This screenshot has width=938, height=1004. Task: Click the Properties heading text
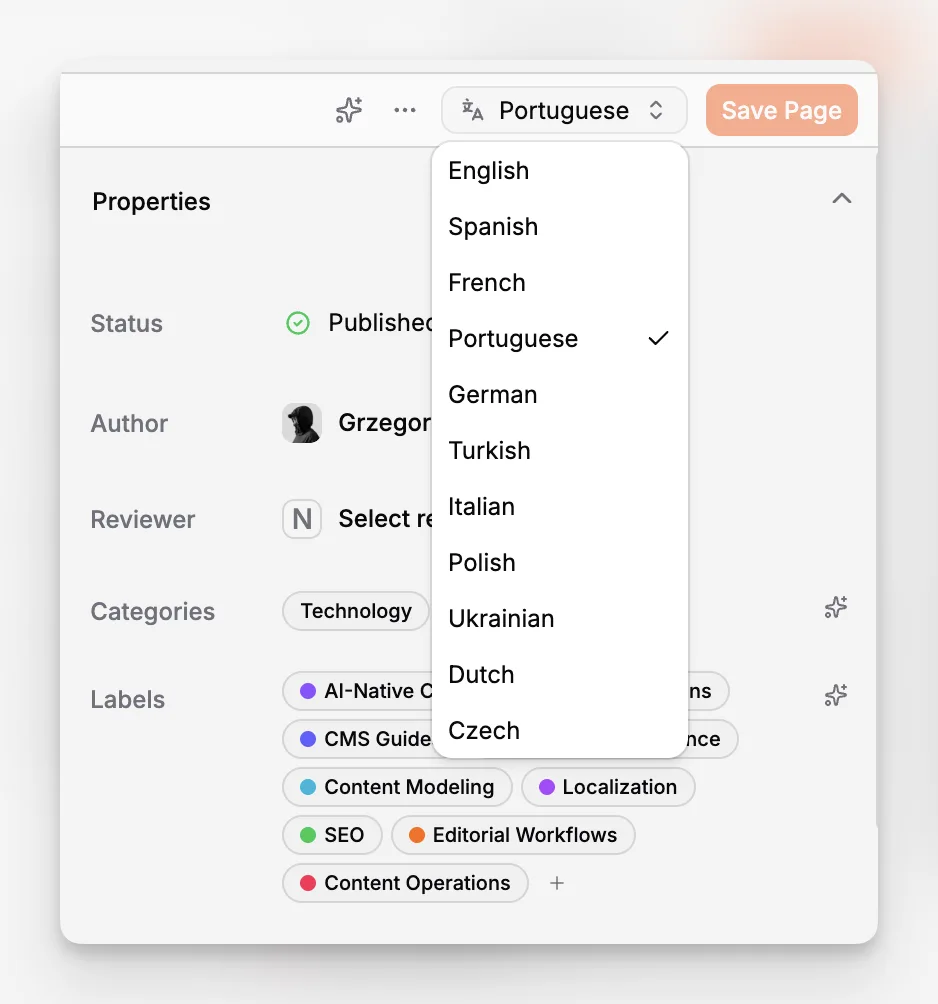point(151,202)
